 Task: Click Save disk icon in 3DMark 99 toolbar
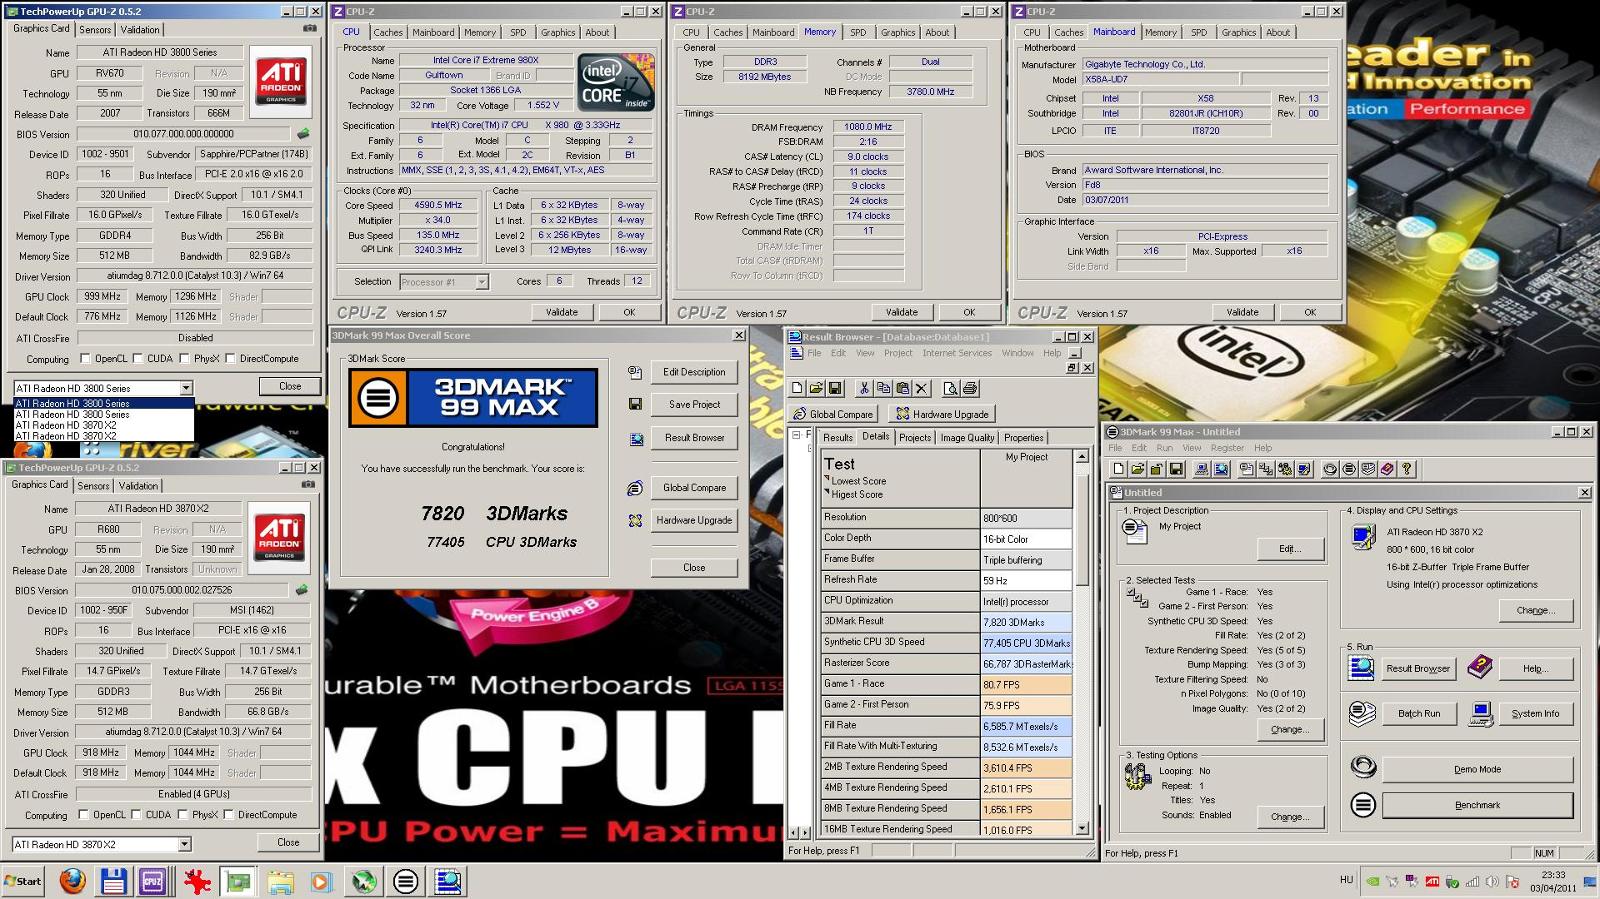coord(1176,469)
